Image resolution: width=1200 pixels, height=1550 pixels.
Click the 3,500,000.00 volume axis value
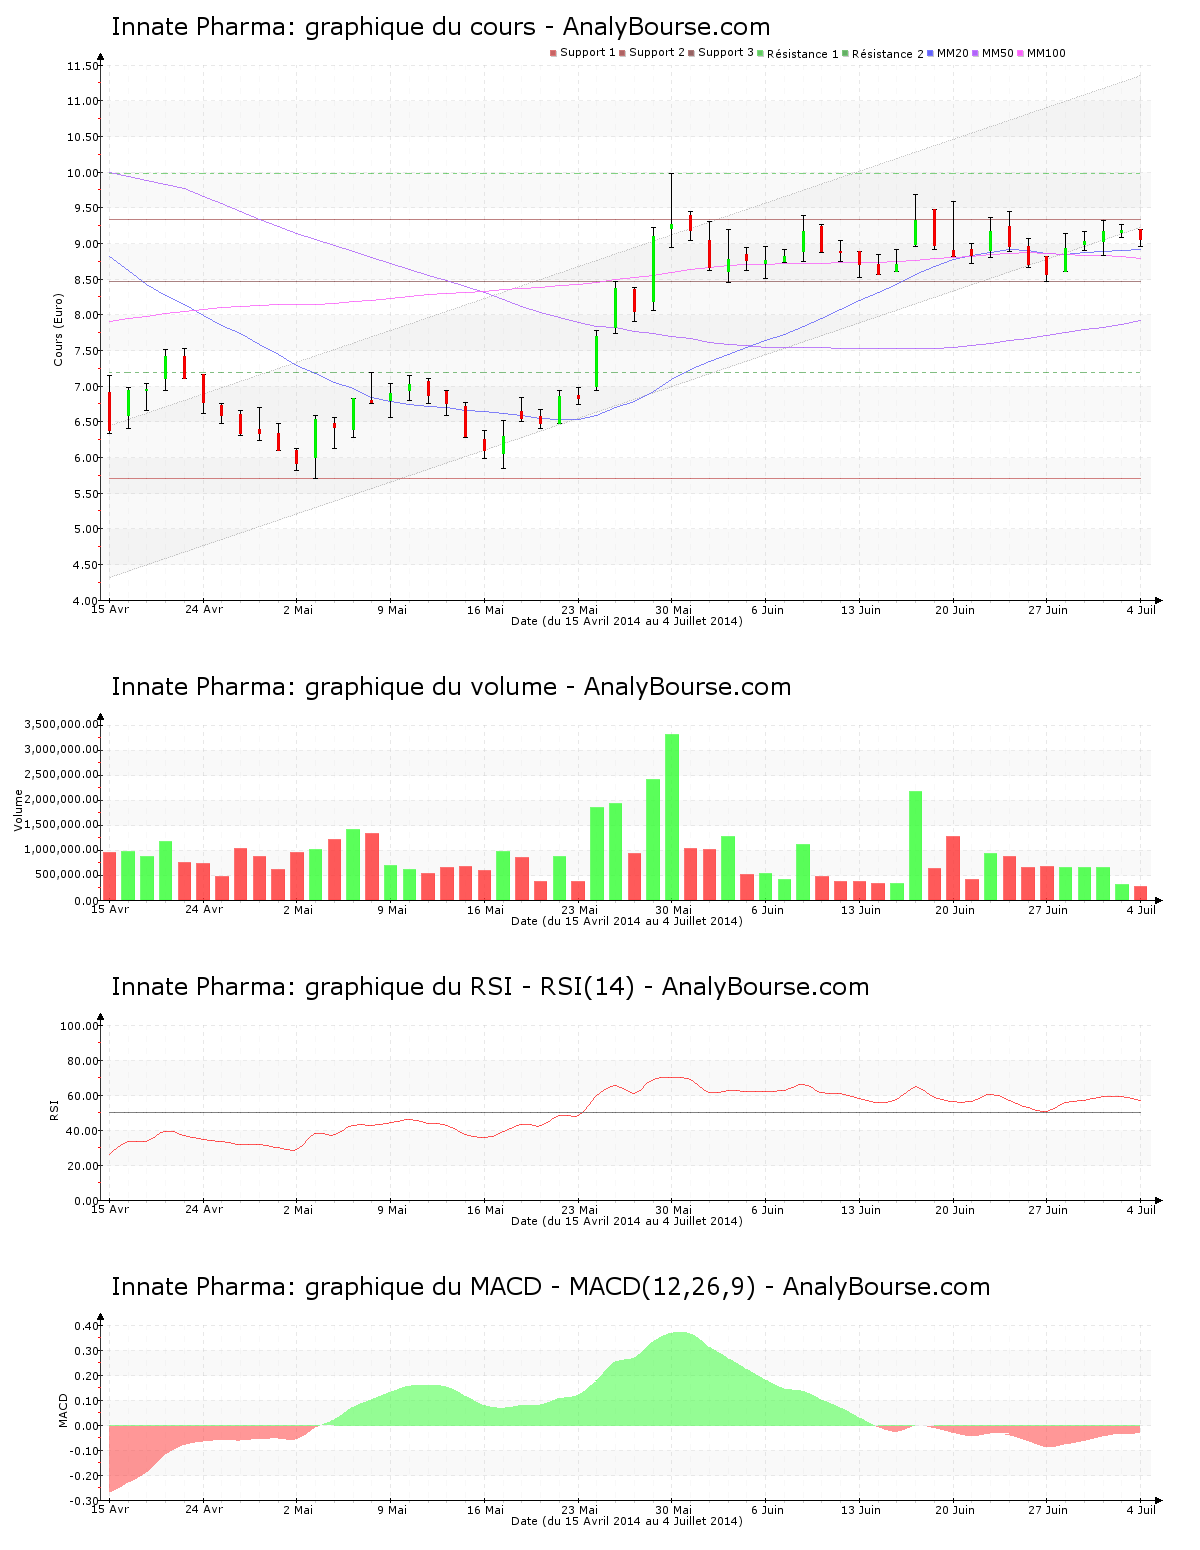[60, 724]
